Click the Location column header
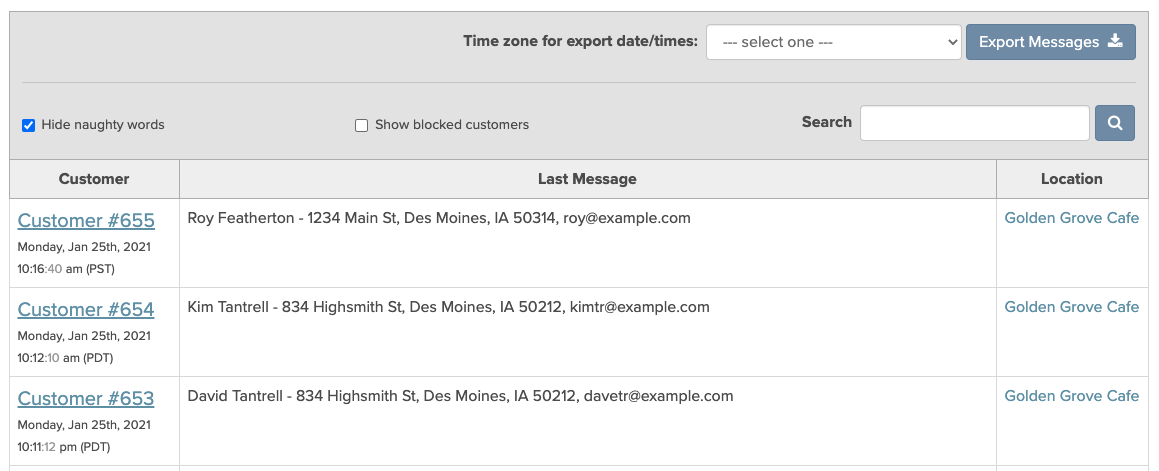The image size is (1159, 471). tap(1071, 179)
